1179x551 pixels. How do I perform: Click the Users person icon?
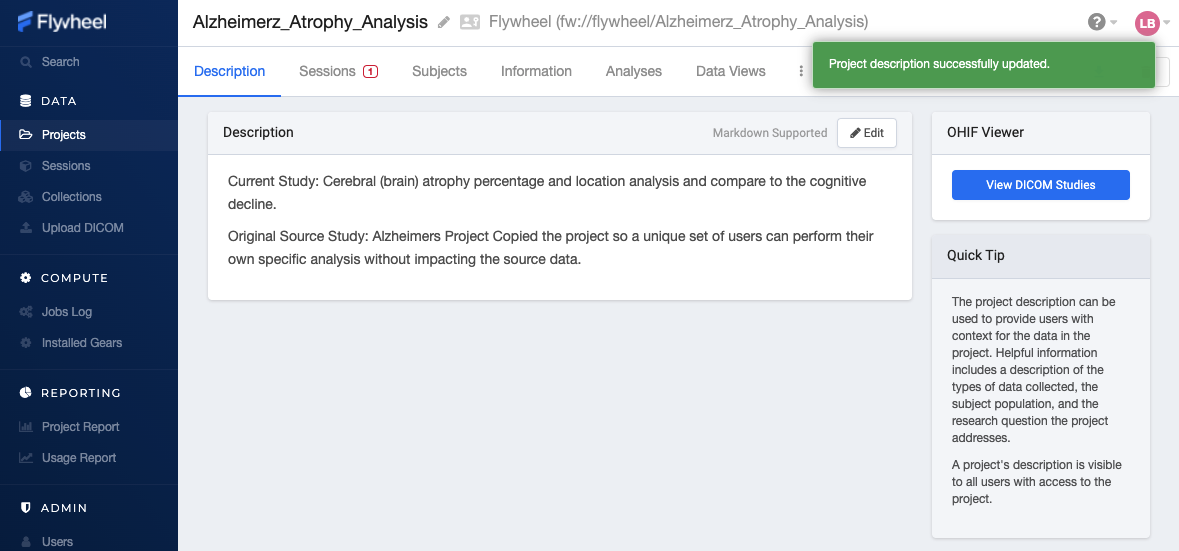26,542
